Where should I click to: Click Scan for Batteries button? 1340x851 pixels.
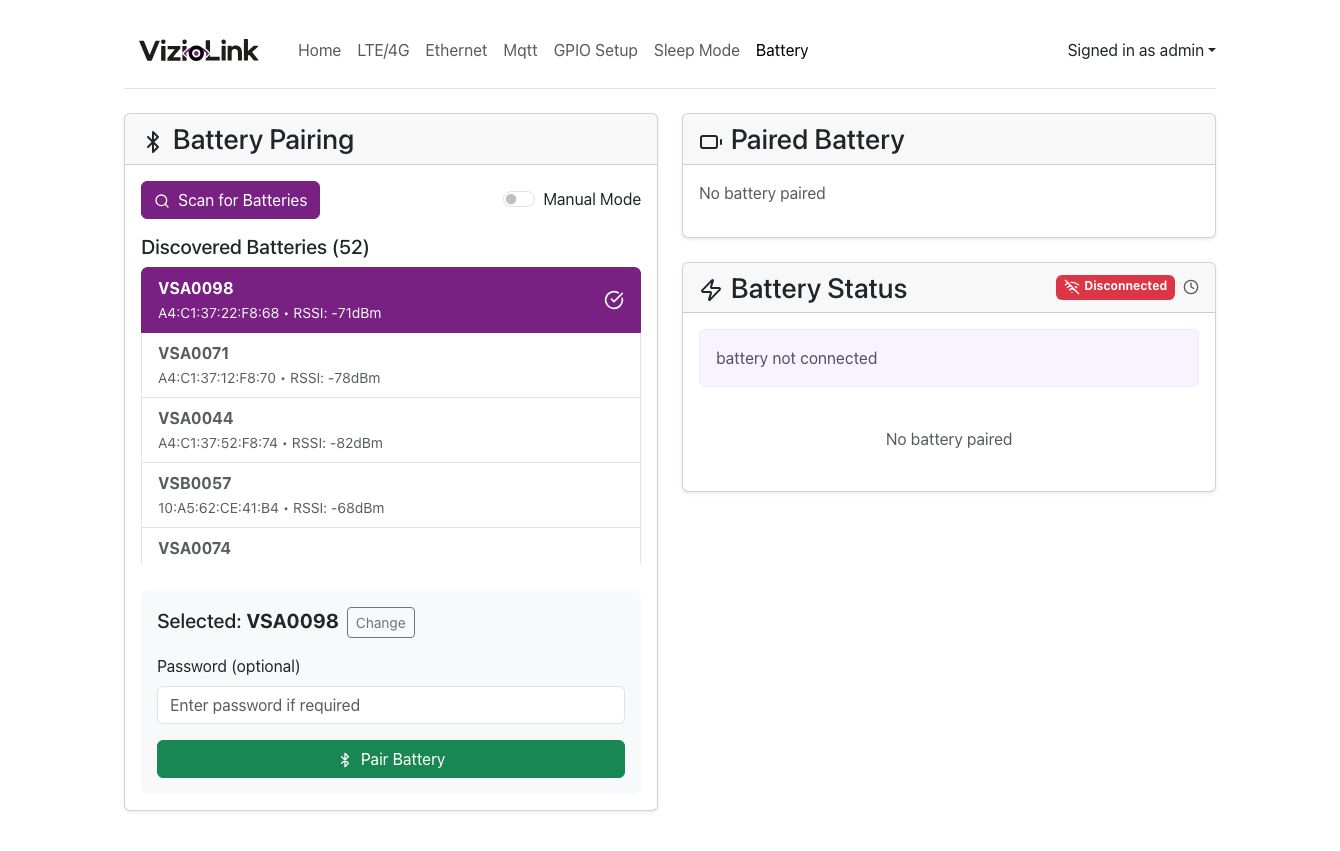[230, 200]
